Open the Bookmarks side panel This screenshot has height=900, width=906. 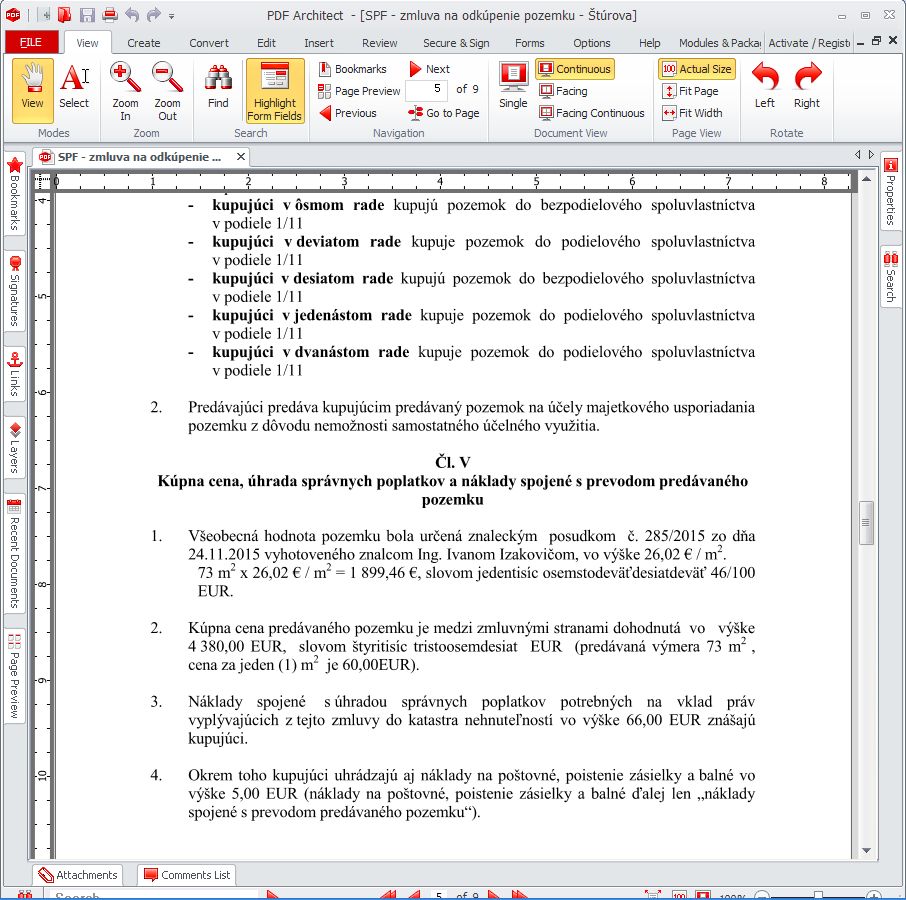pyautogui.click(x=14, y=195)
